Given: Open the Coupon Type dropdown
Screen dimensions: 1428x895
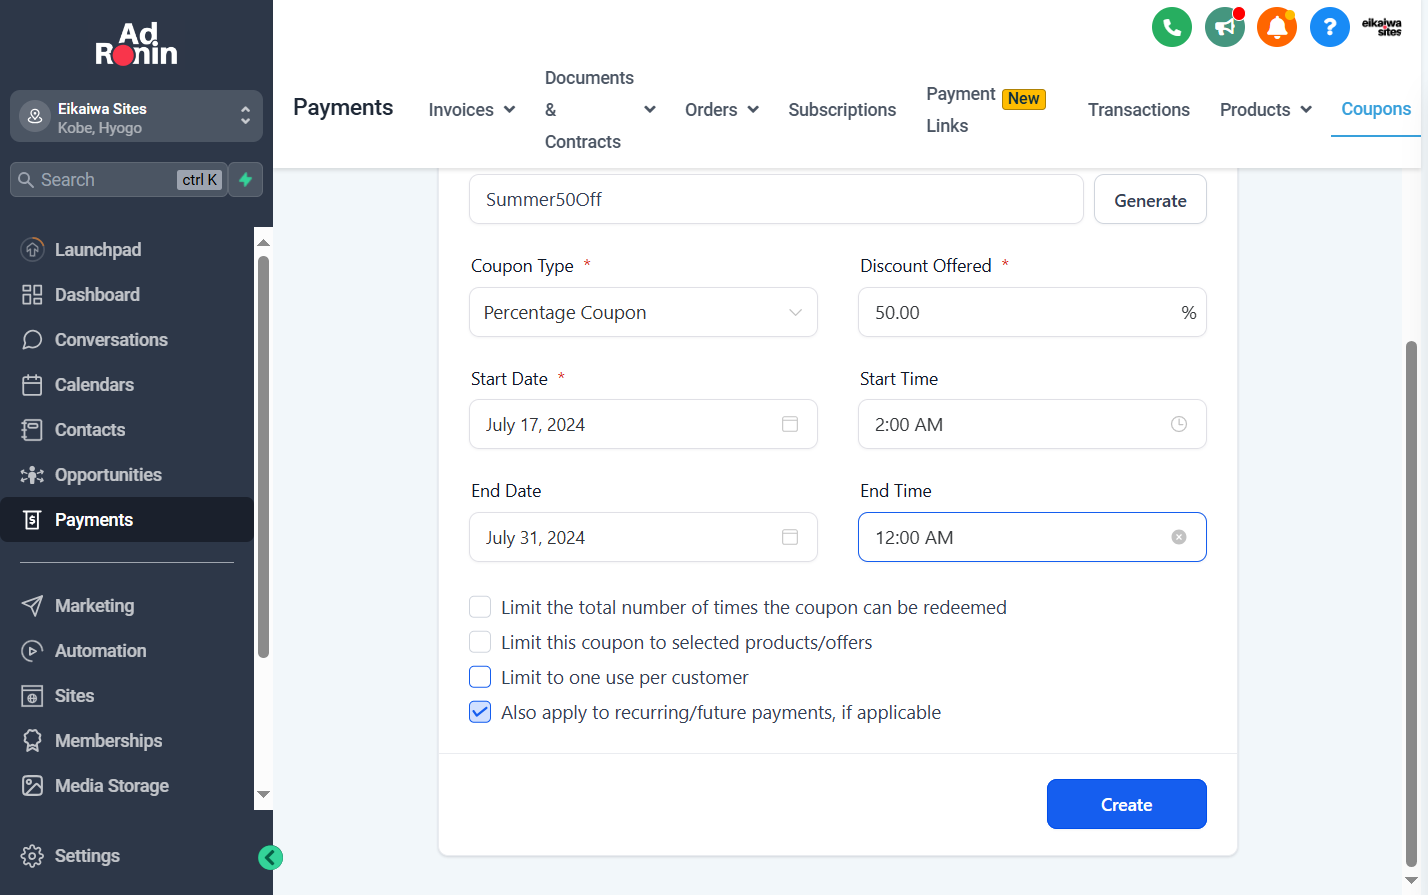Looking at the screenshot, I should [643, 312].
